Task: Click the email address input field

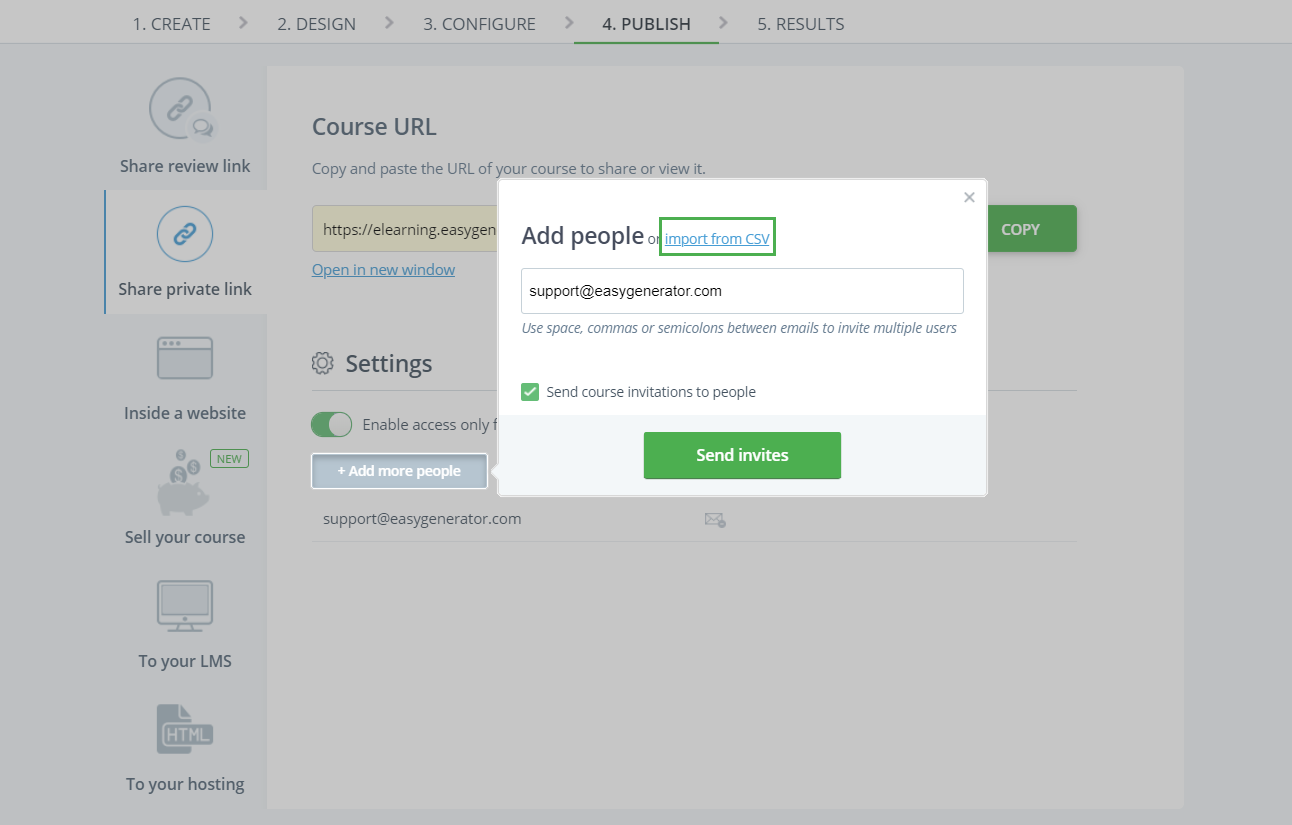Action: (742, 291)
